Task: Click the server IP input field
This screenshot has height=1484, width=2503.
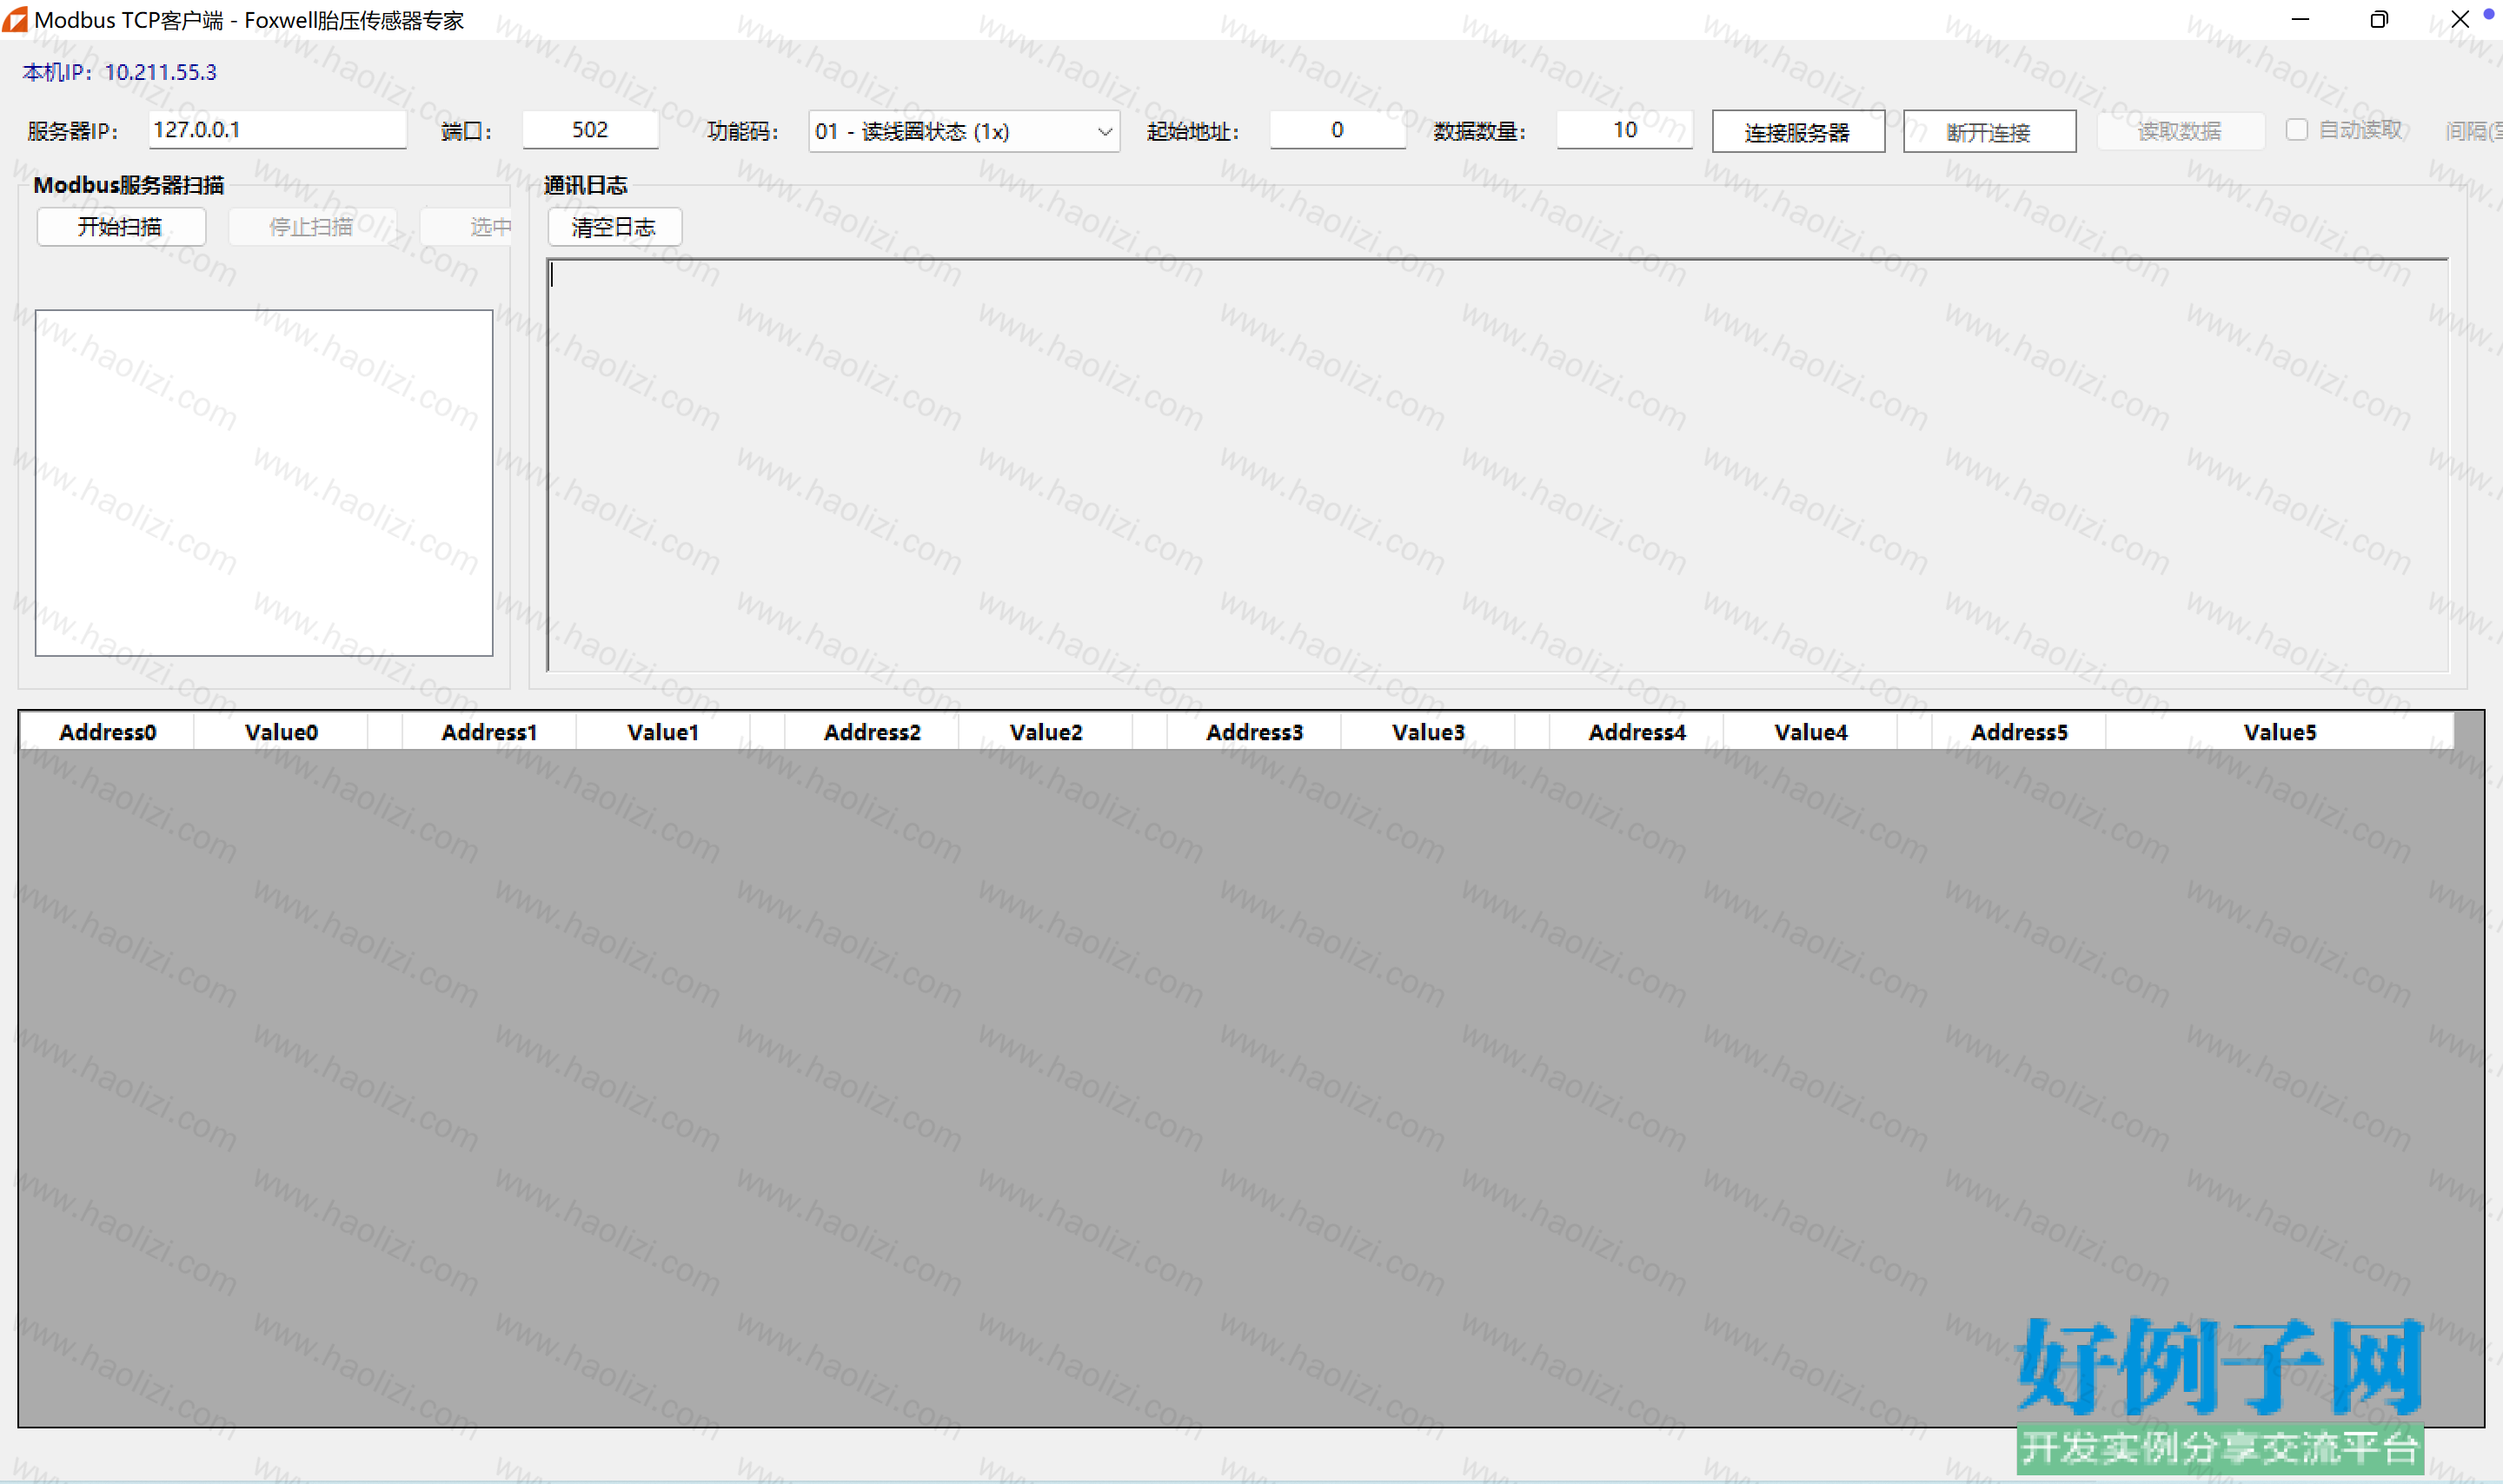Action: [x=277, y=130]
